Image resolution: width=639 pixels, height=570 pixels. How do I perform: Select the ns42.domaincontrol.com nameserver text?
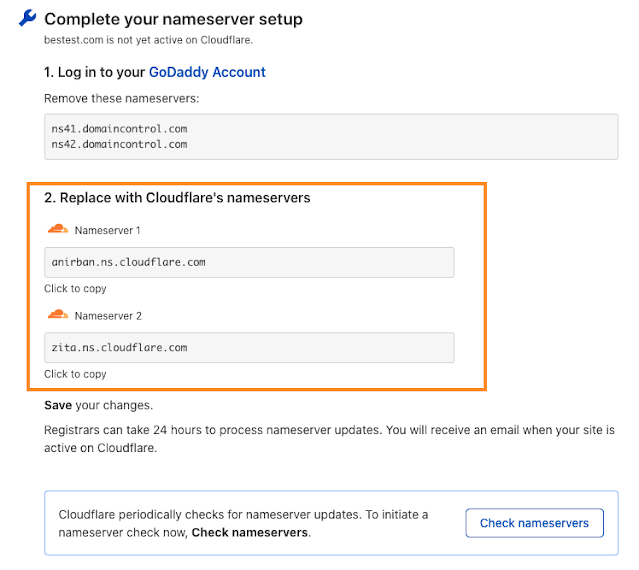tap(119, 144)
